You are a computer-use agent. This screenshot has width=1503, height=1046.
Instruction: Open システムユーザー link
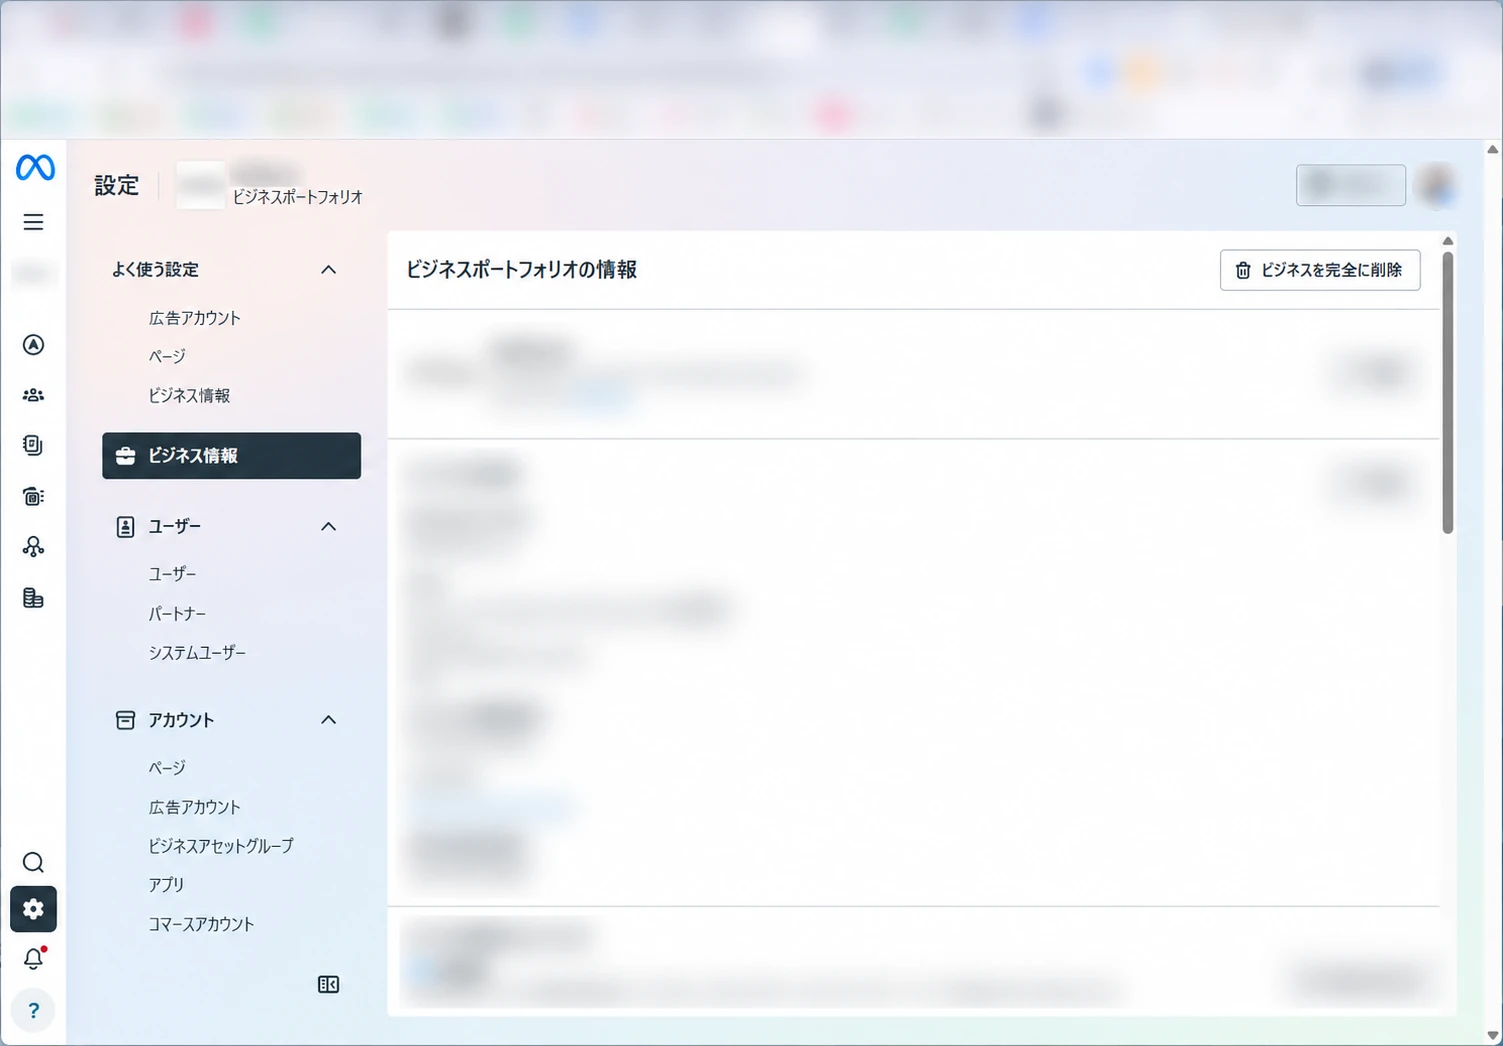point(197,652)
